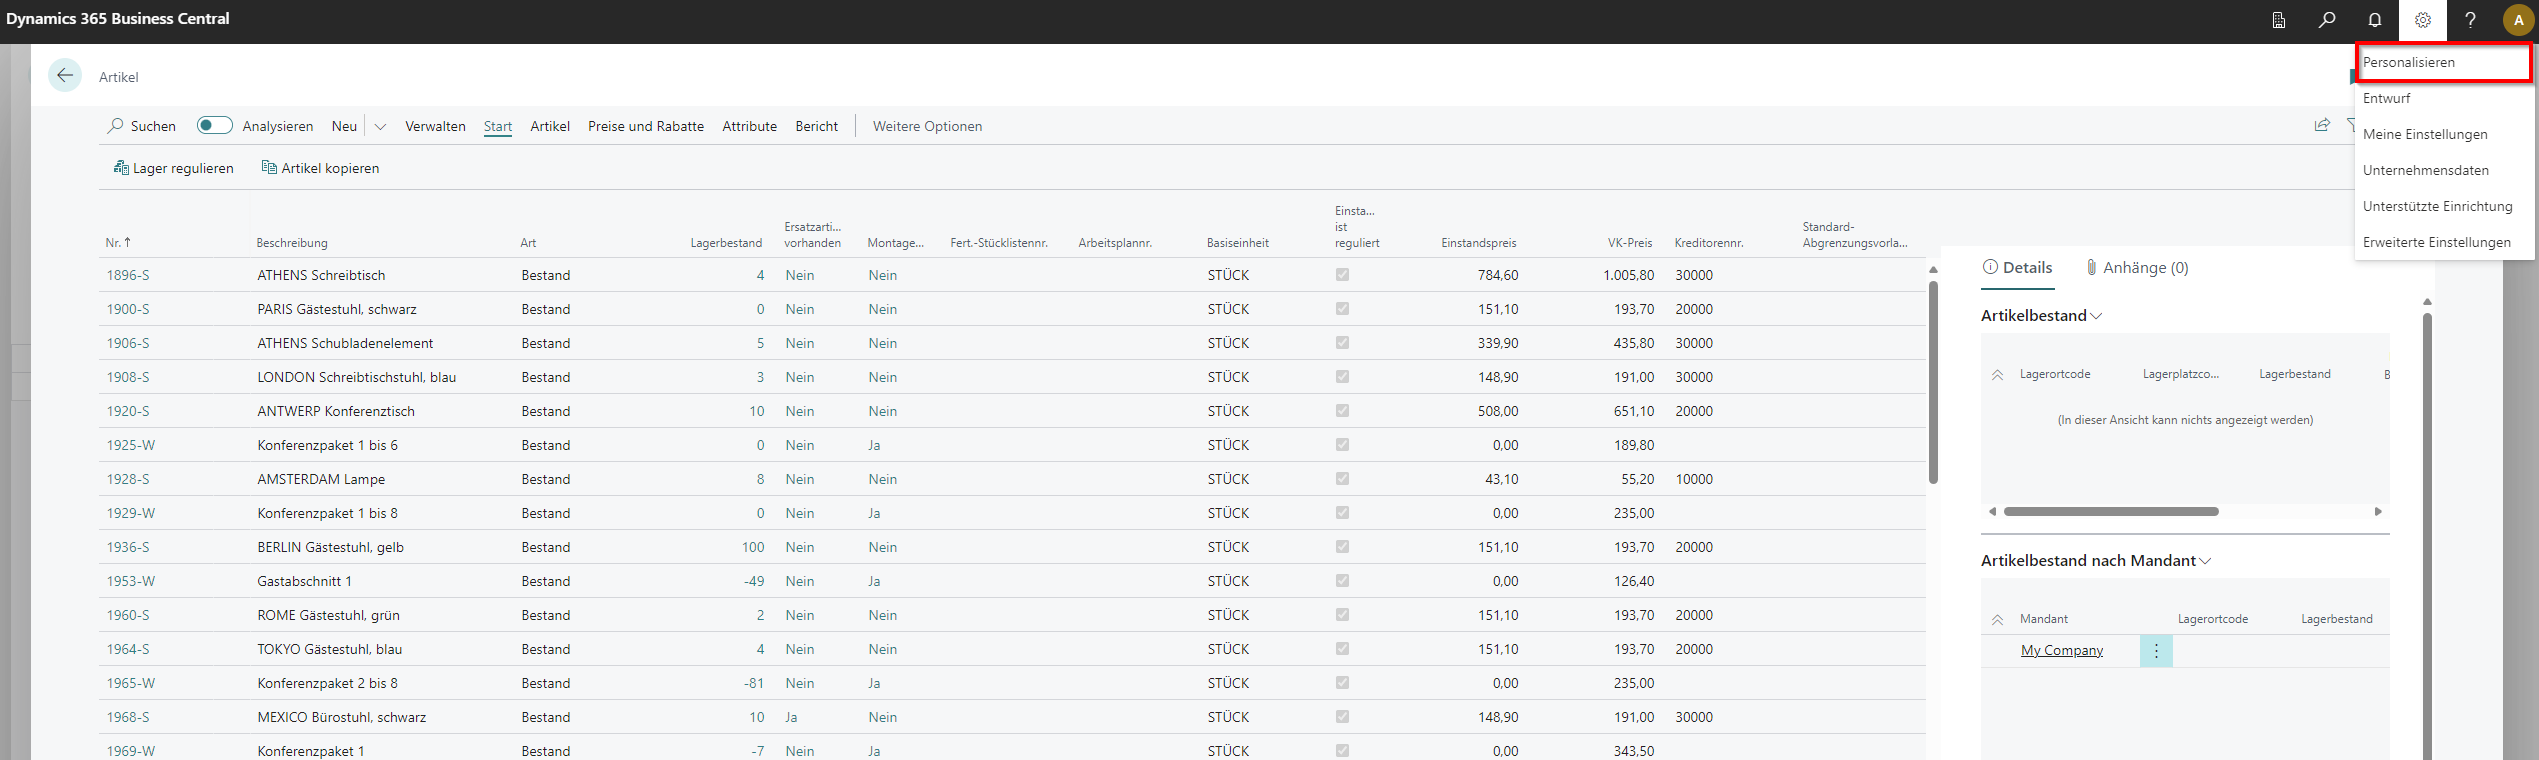Click the user account avatar
Screen dimensions: 2539x760
pos(2517,20)
